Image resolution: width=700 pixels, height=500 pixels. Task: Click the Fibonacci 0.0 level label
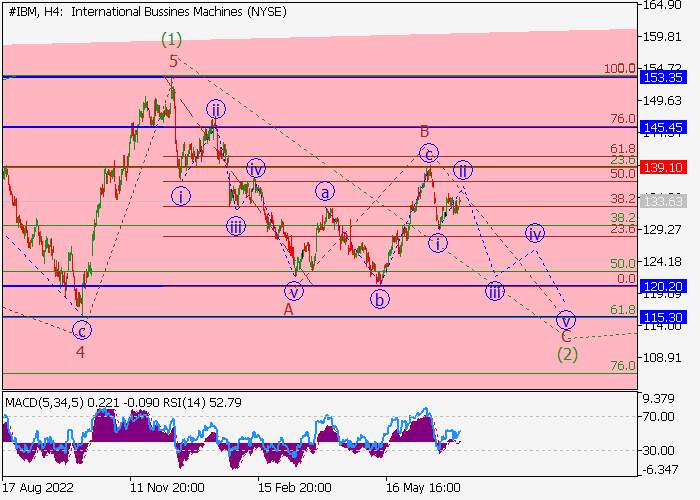[x=626, y=279]
